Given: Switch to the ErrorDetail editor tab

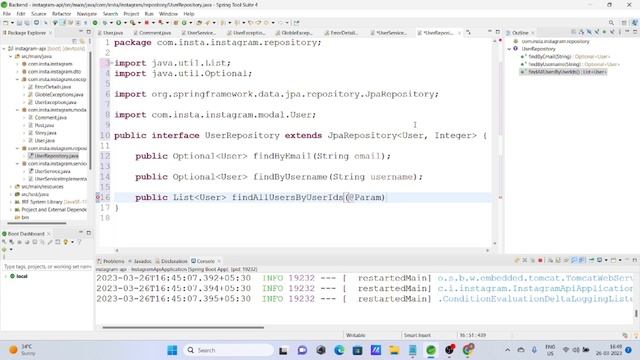Looking at the screenshot, I should 342,32.
